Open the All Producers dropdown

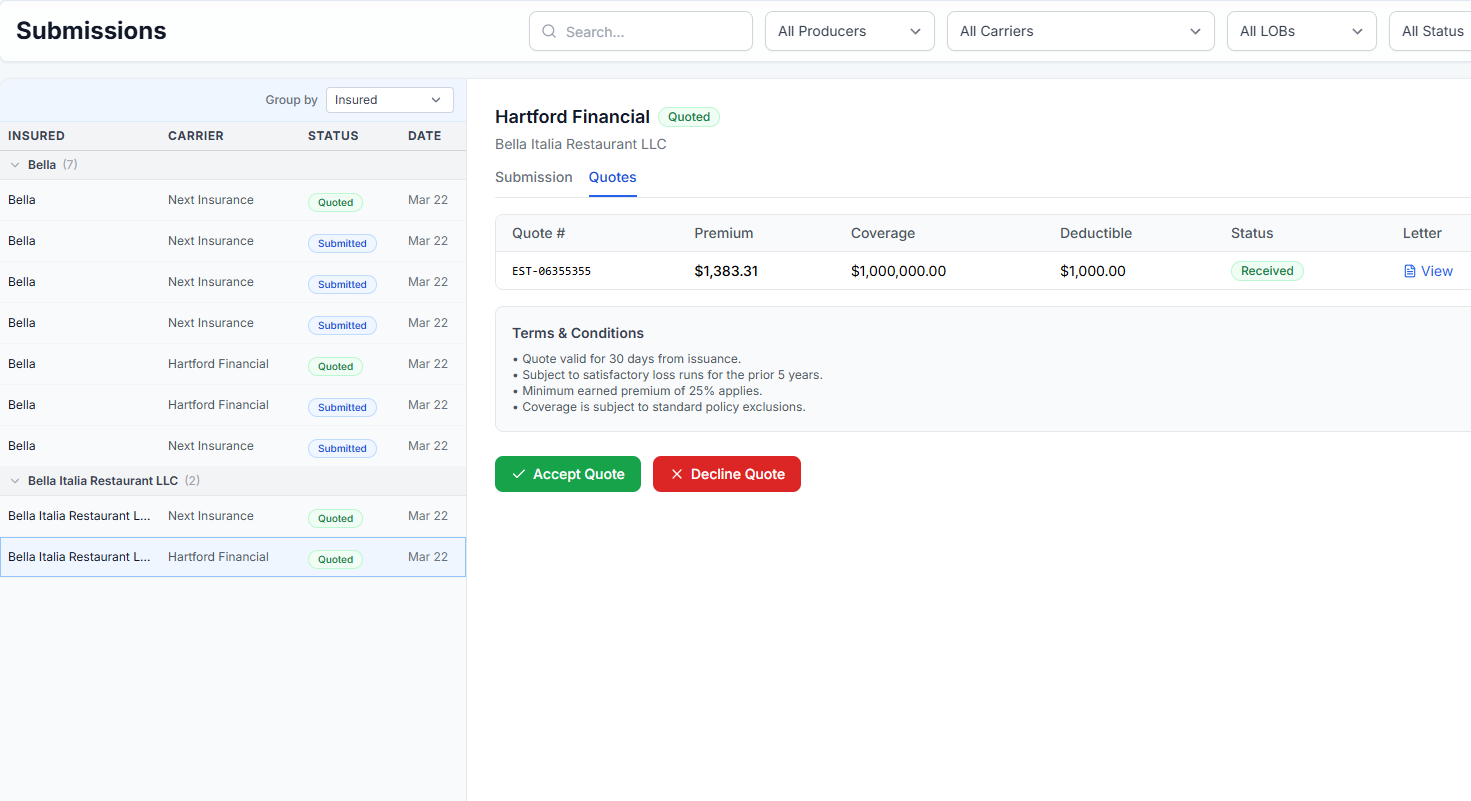(x=849, y=31)
